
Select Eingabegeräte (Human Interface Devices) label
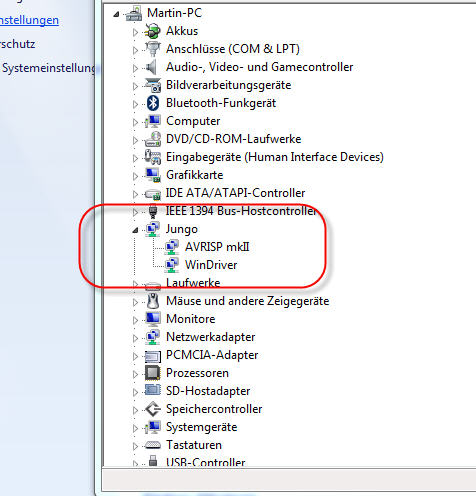pyautogui.click(x=275, y=157)
